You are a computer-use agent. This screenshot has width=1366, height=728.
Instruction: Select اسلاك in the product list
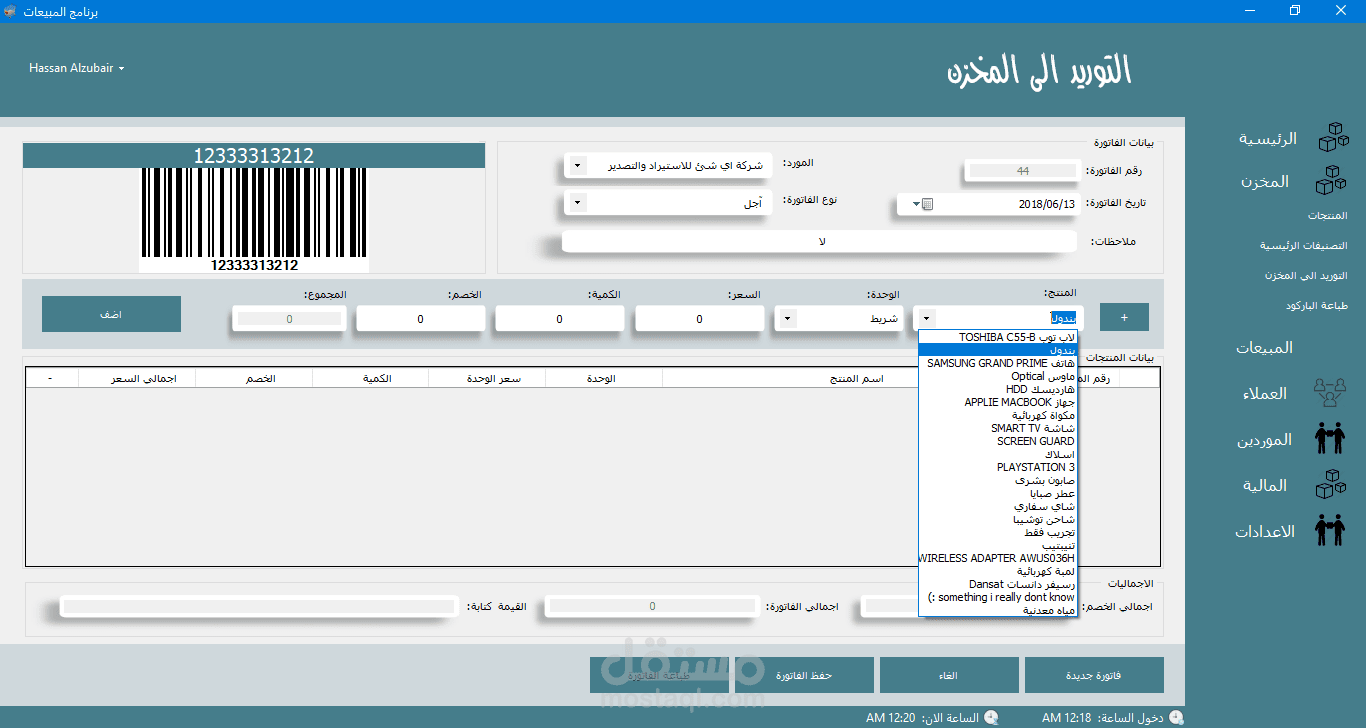tap(998, 454)
